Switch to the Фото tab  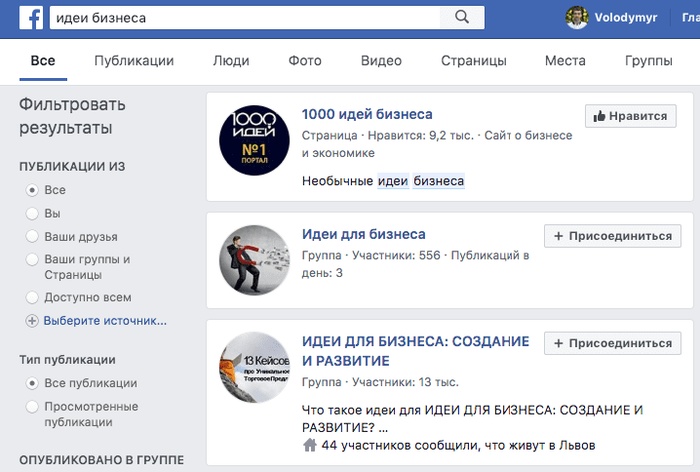[x=305, y=60]
